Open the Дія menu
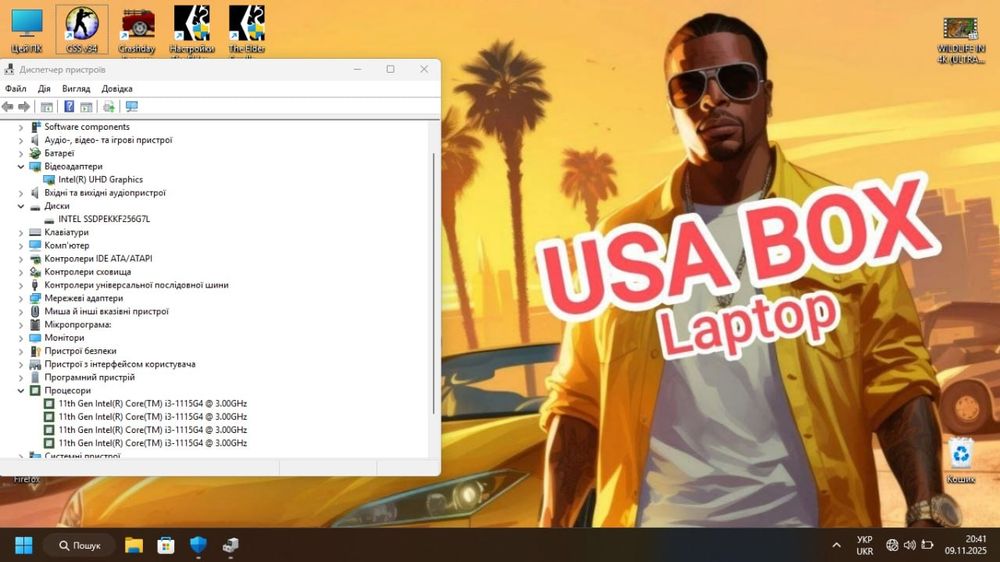Screen dimensions: 1000x562 (44, 89)
